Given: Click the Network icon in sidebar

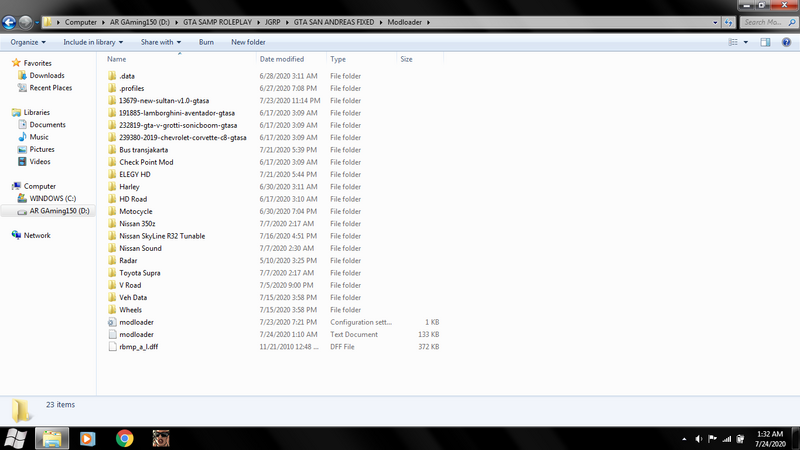Looking at the screenshot, I should (16, 235).
